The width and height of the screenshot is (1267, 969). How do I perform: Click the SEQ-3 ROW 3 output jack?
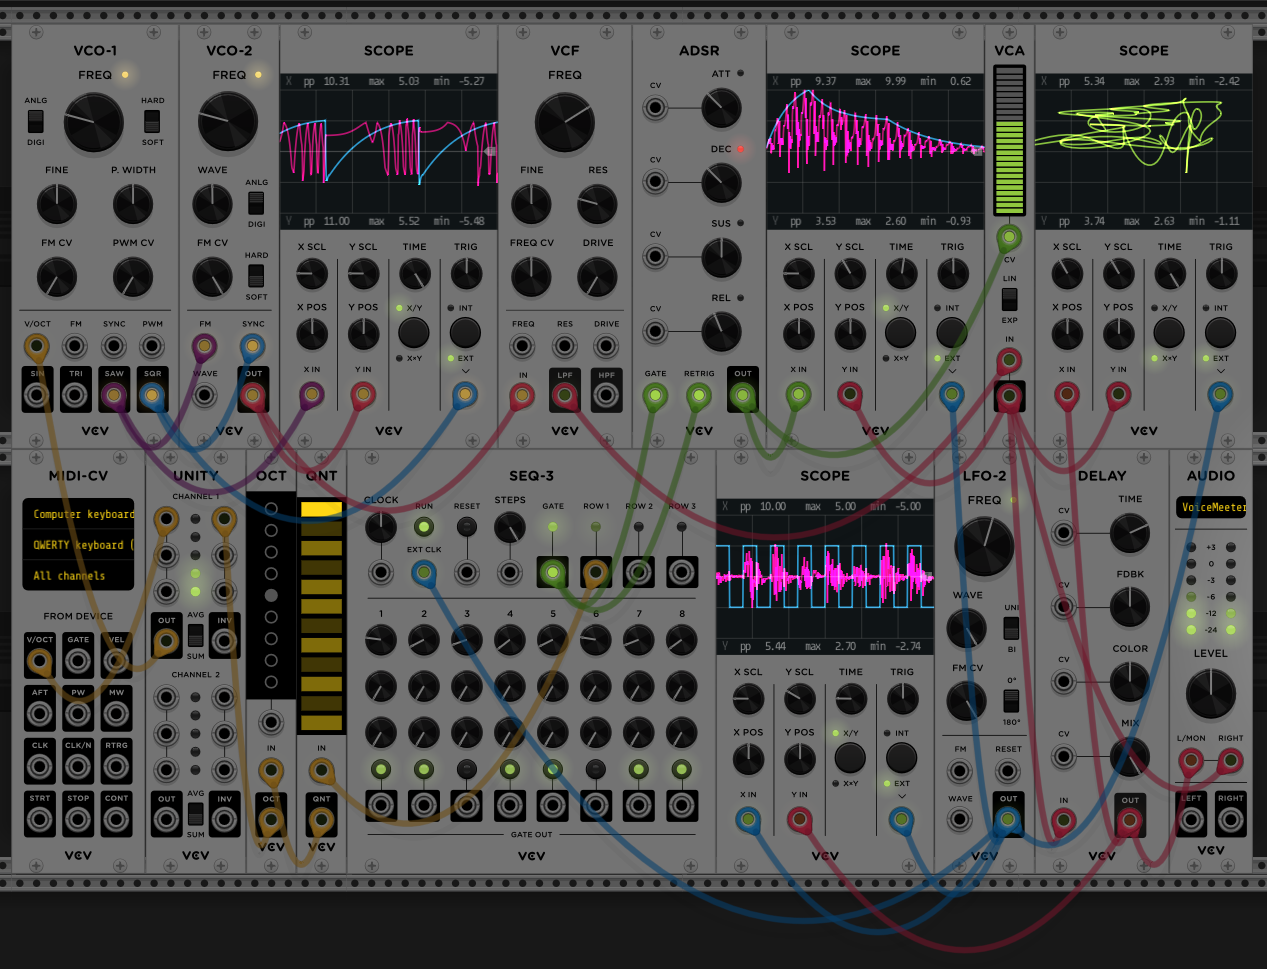pyautogui.click(x=682, y=573)
